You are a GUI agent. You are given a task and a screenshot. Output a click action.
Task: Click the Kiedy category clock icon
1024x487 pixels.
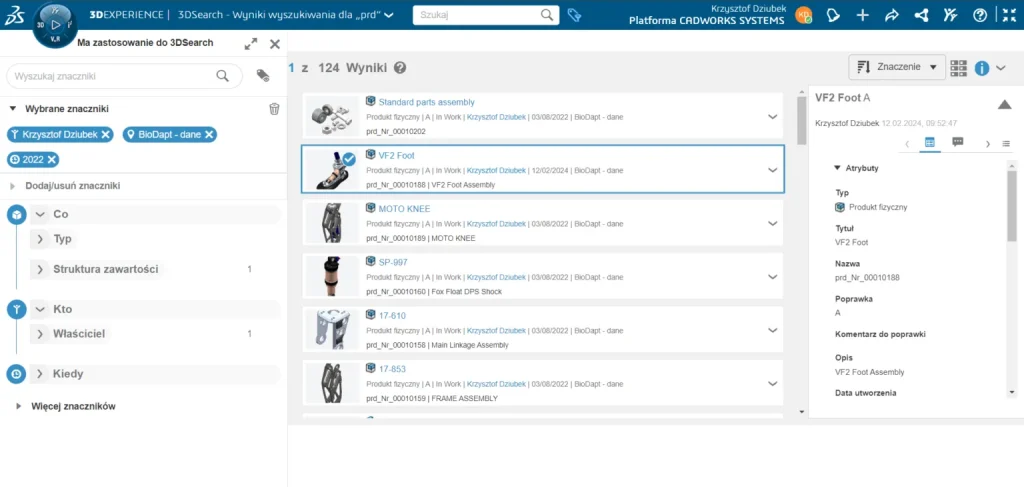(x=16, y=374)
